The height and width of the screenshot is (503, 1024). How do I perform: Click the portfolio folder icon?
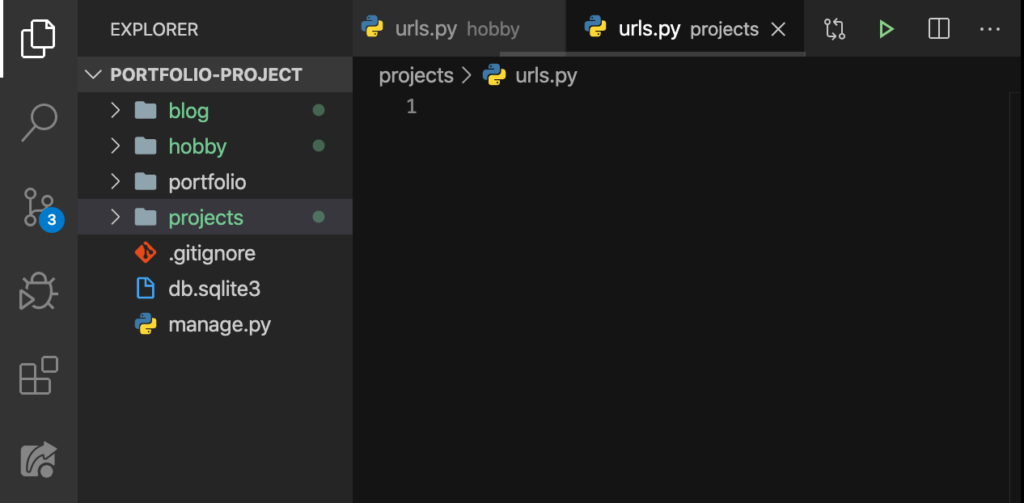[x=145, y=182]
